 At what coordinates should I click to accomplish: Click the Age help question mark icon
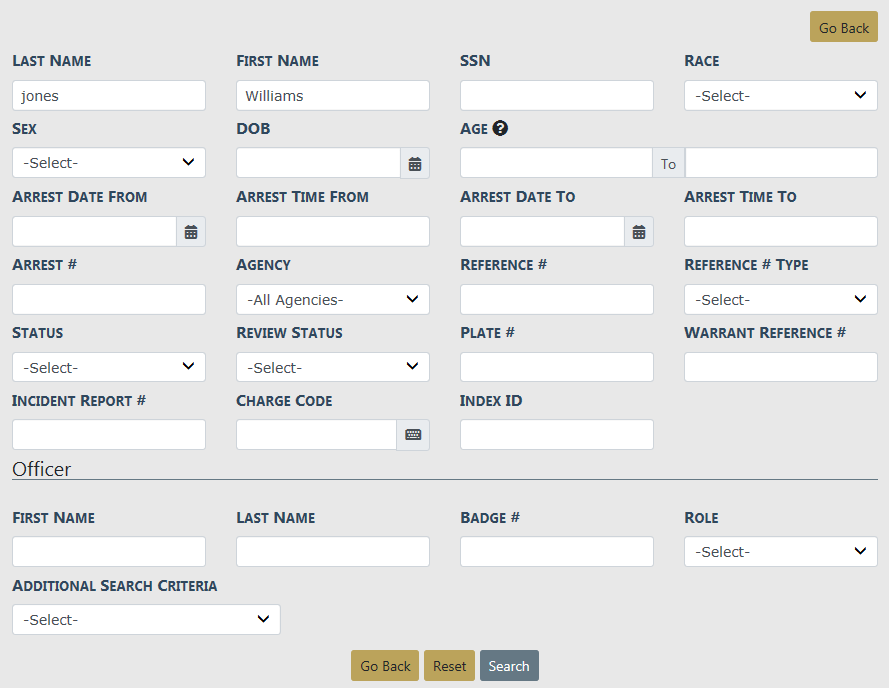pyautogui.click(x=500, y=128)
